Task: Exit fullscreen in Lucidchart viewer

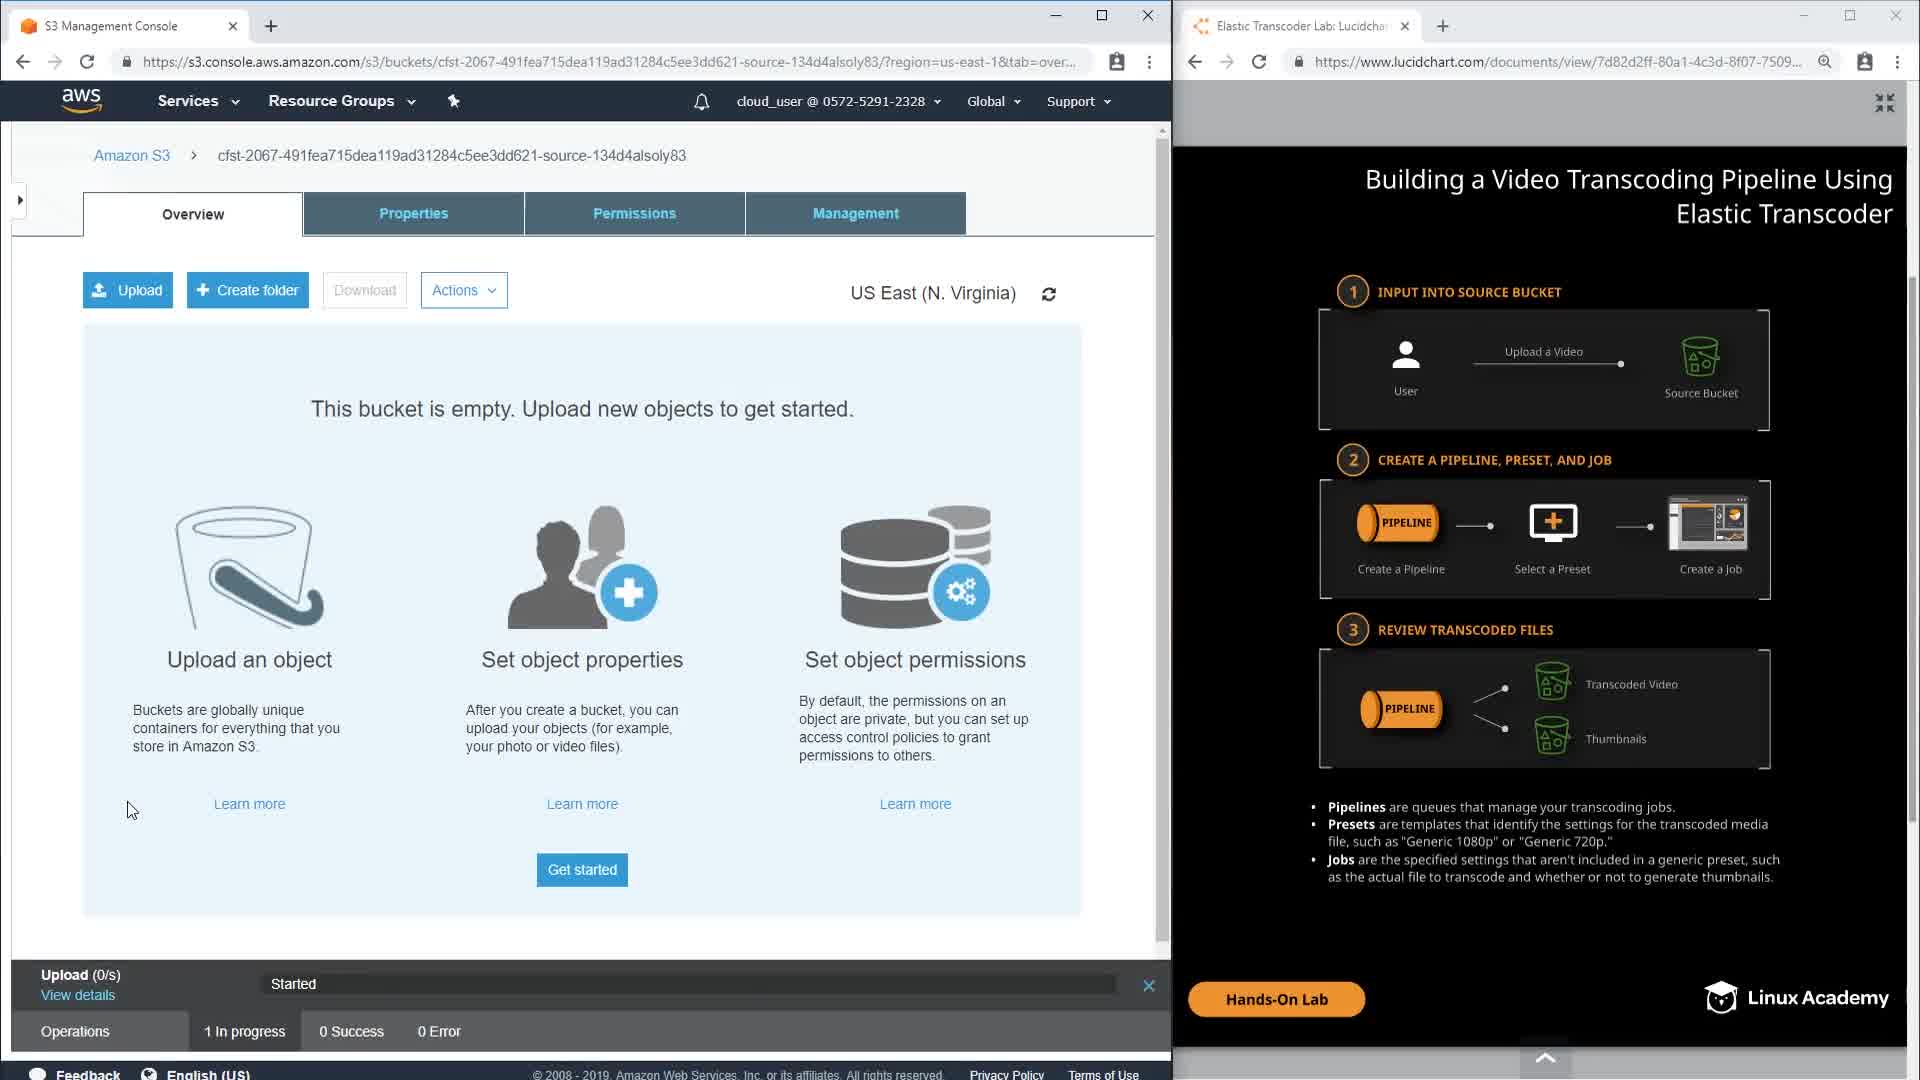Action: [x=1884, y=103]
